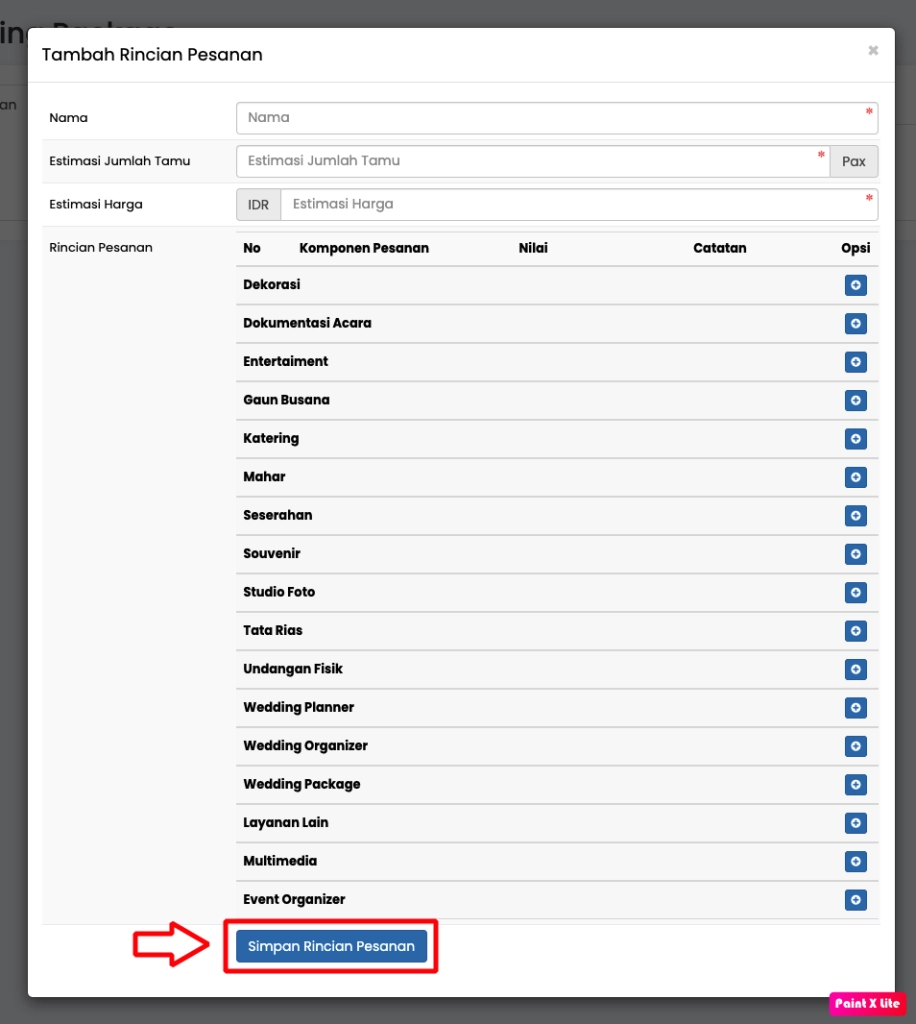Click the add icon for Tata Rias
This screenshot has height=1024, width=916.
click(855, 631)
